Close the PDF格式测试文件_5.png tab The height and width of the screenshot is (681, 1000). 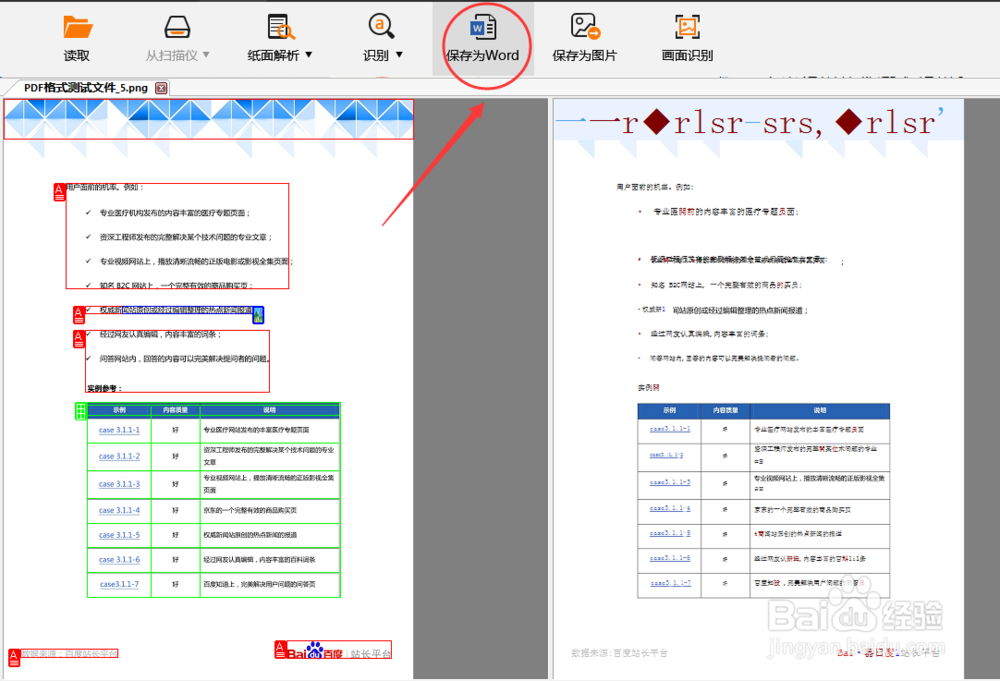[x=160, y=88]
